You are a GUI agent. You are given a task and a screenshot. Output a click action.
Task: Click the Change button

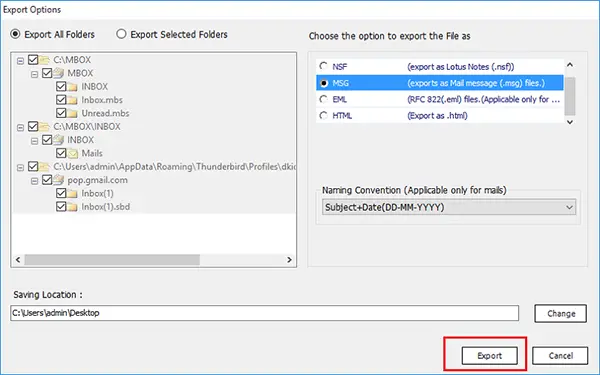560,313
